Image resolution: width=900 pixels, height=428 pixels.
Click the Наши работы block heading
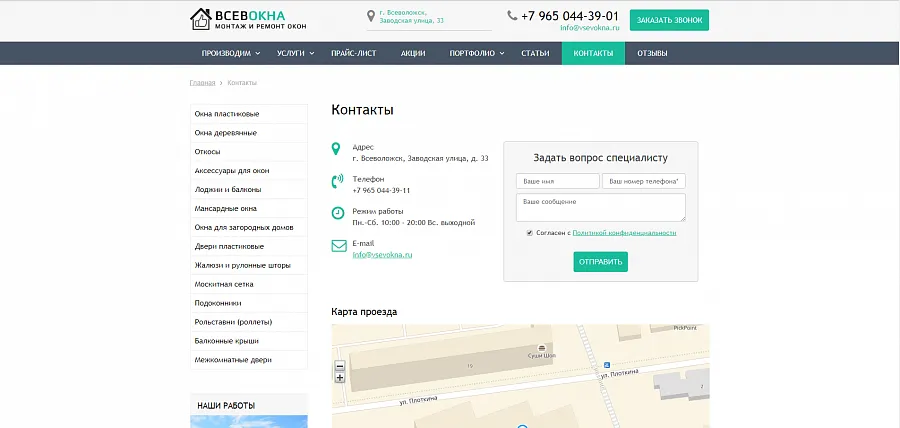(x=226, y=406)
